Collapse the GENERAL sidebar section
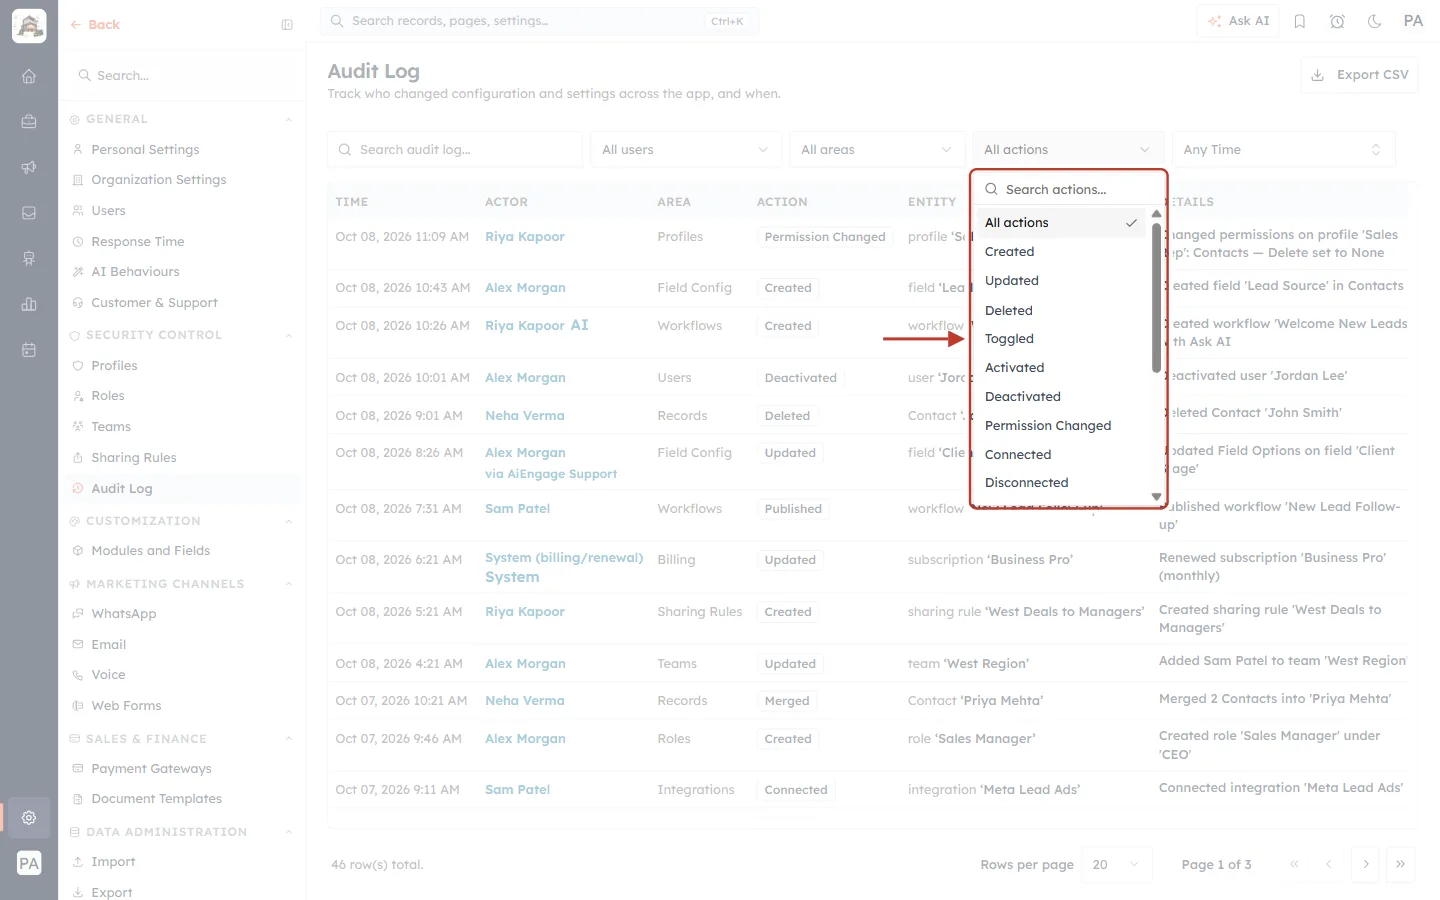This screenshot has width=1440, height=900. [x=288, y=120]
